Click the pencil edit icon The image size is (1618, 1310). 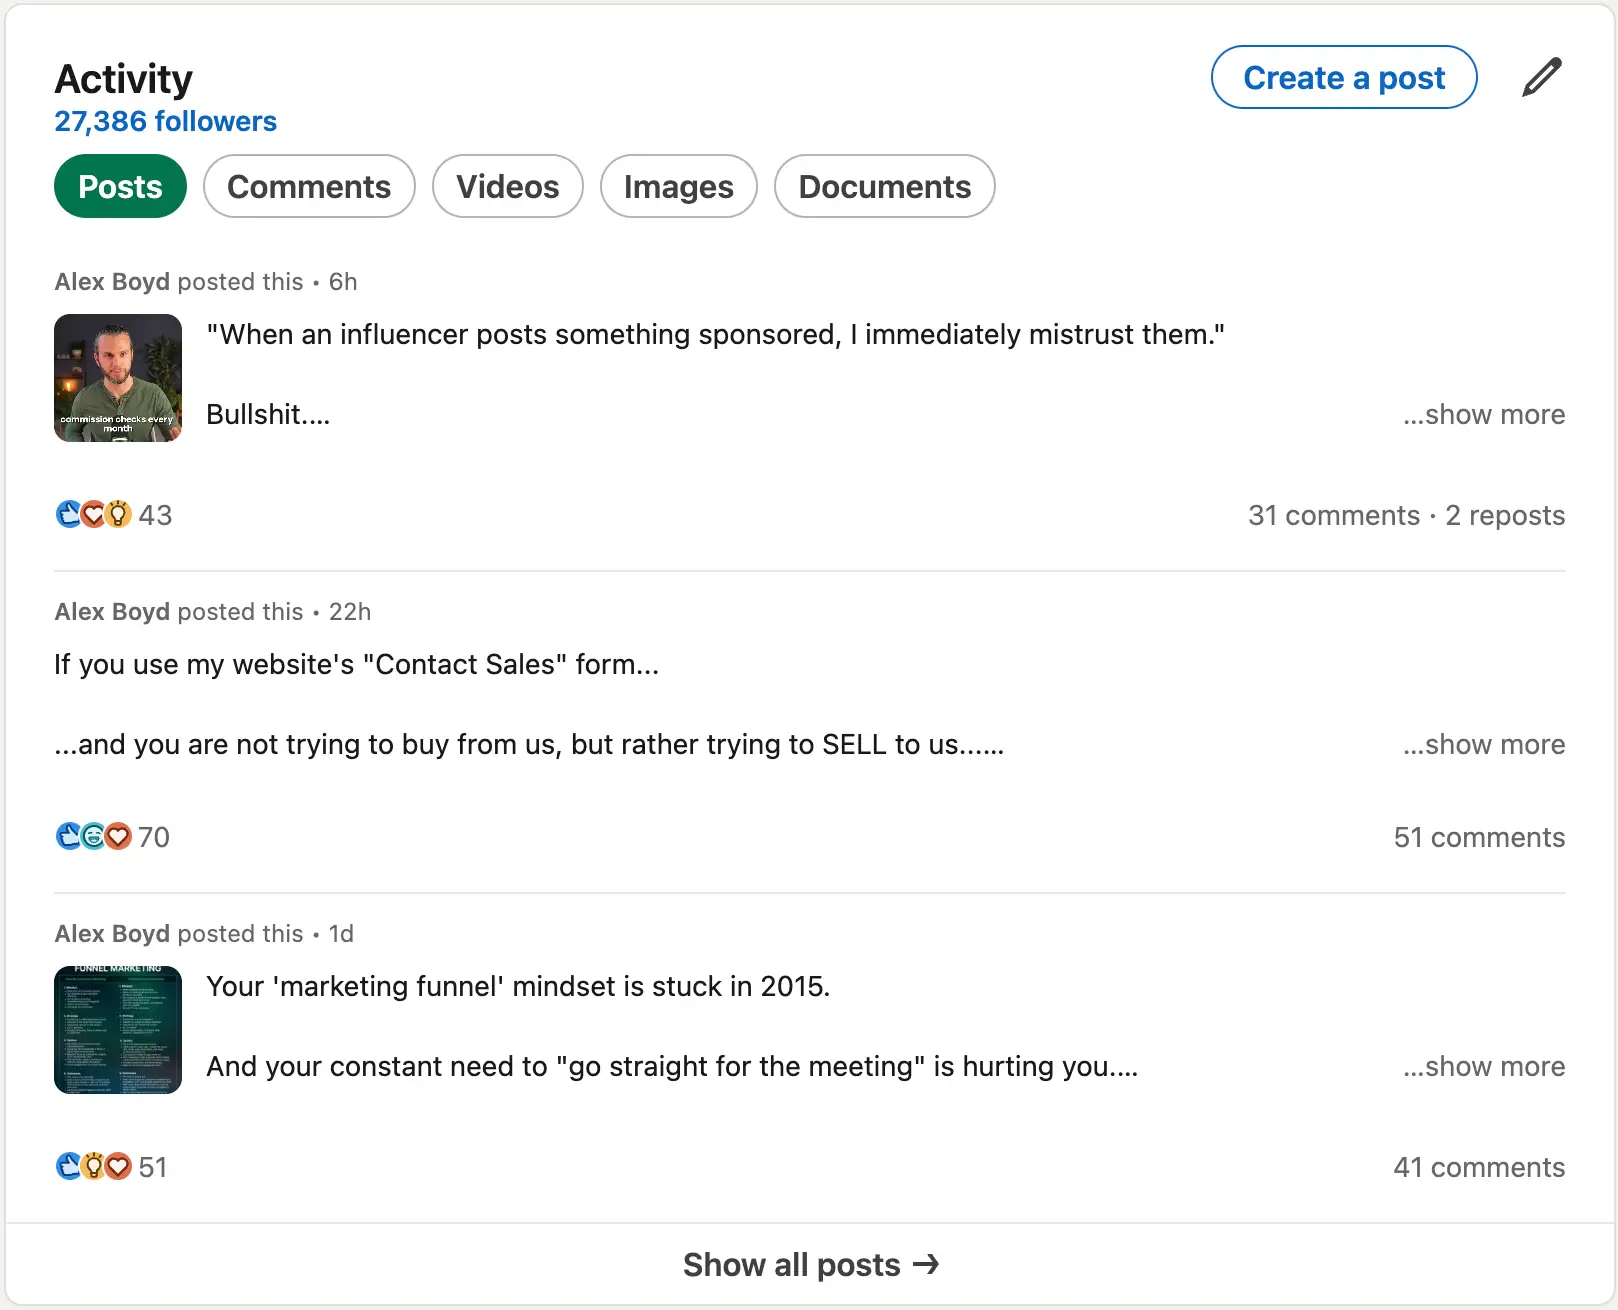click(x=1541, y=77)
